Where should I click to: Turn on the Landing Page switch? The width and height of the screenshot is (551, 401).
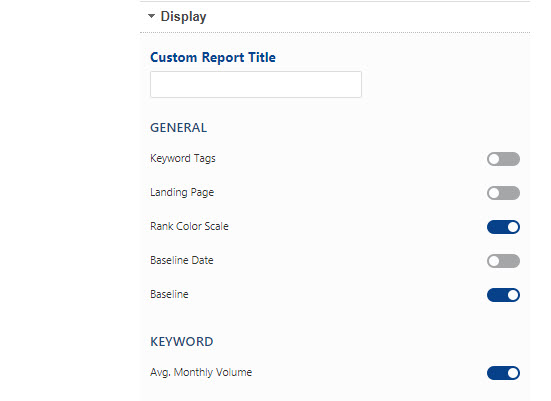pos(503,193)
